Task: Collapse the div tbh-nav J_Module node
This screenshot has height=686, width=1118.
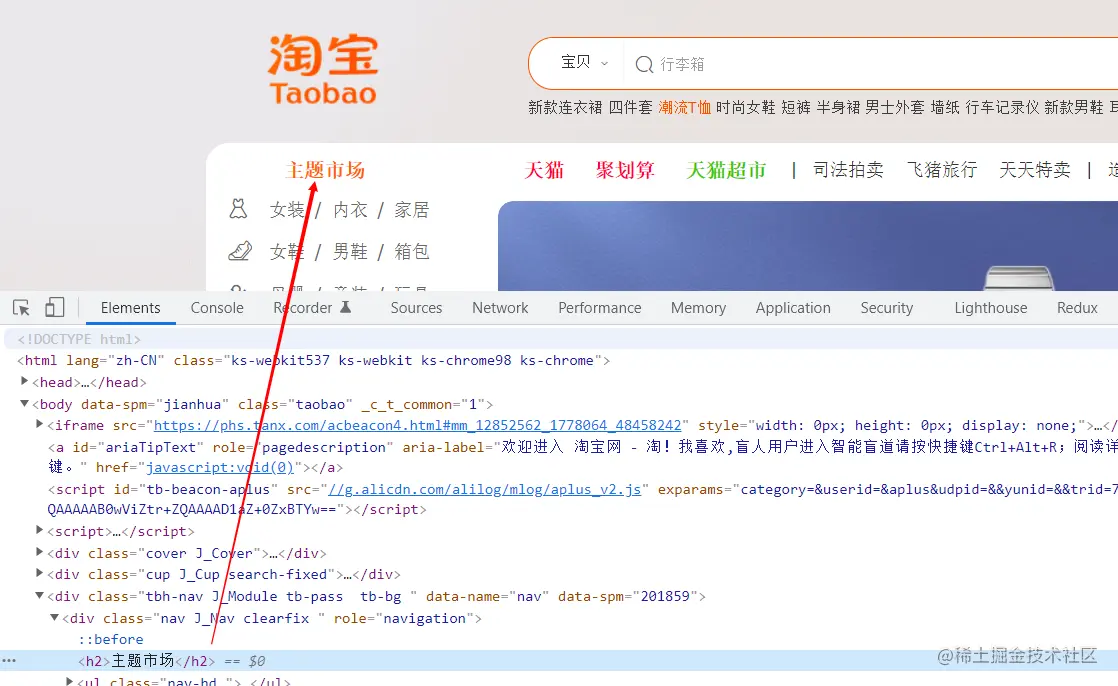Action: click(x=39, y=595)
